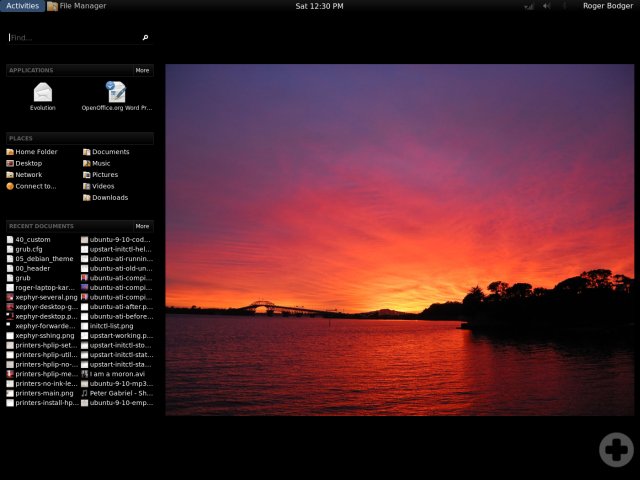Open the recent image starting xephyr-desktop.p
The width and height of the screenshot is (640, 480).
click(42, 316)
